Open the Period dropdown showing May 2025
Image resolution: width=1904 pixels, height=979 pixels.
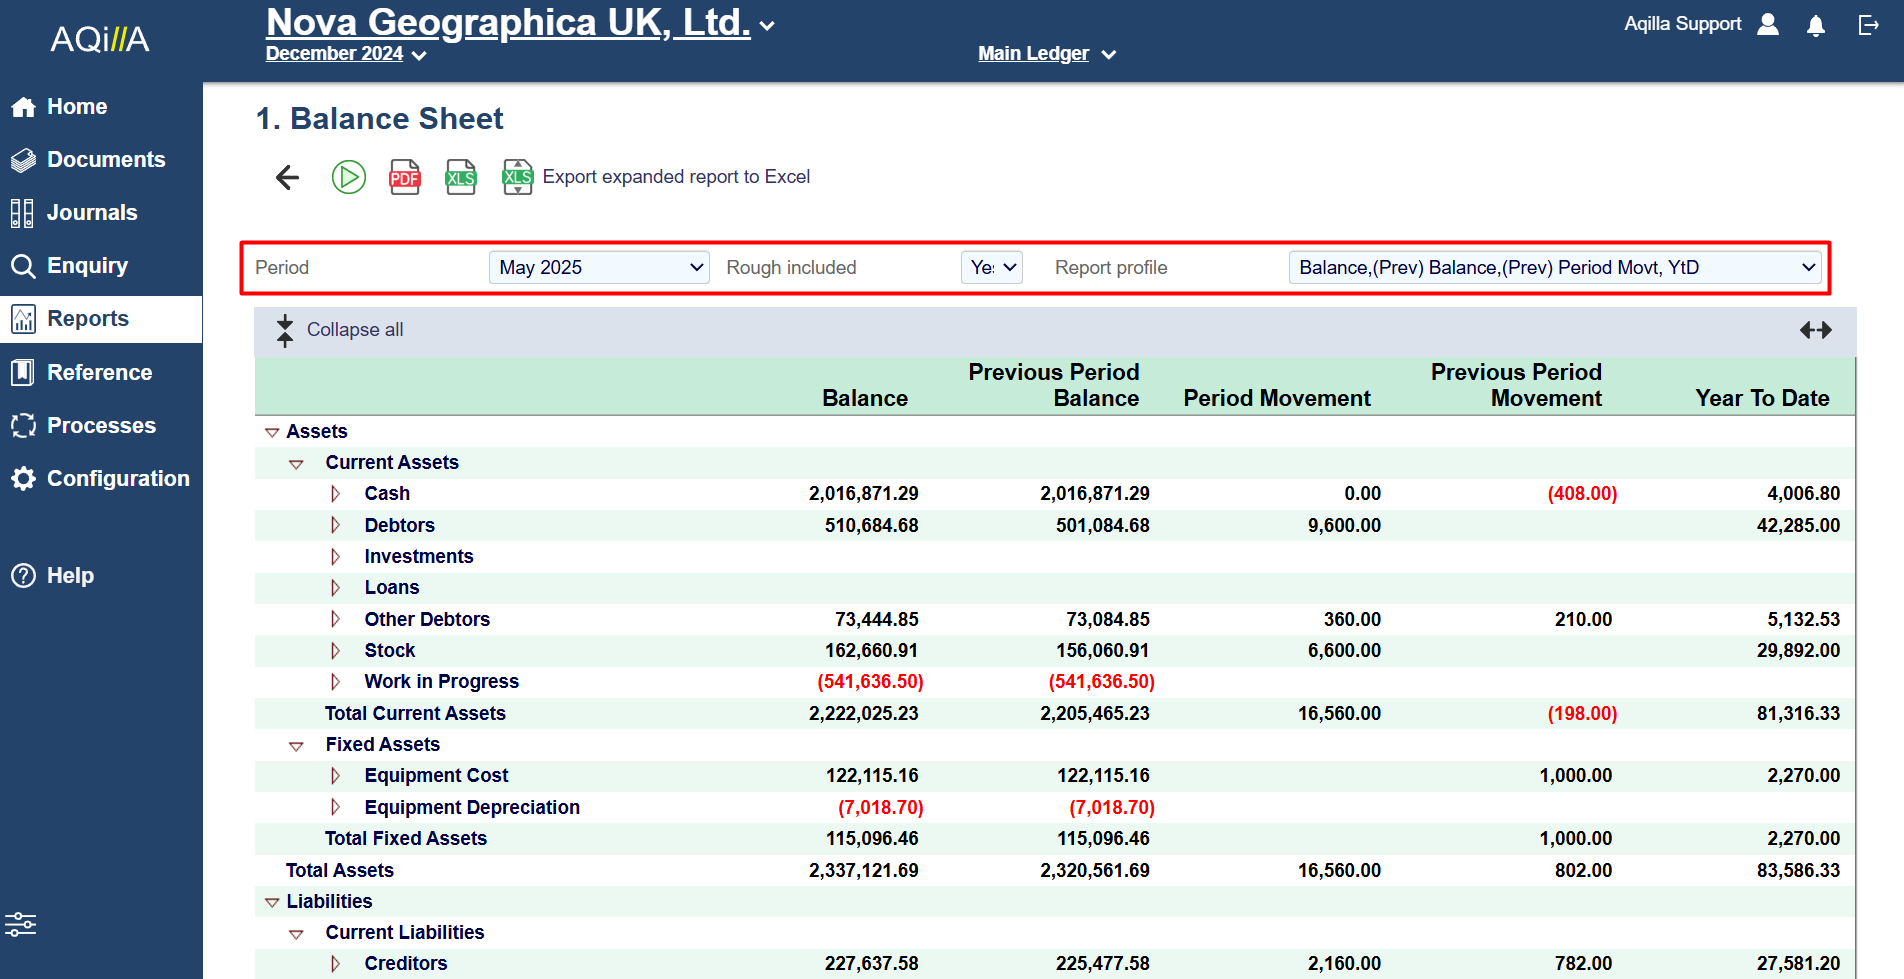[599, 267]
